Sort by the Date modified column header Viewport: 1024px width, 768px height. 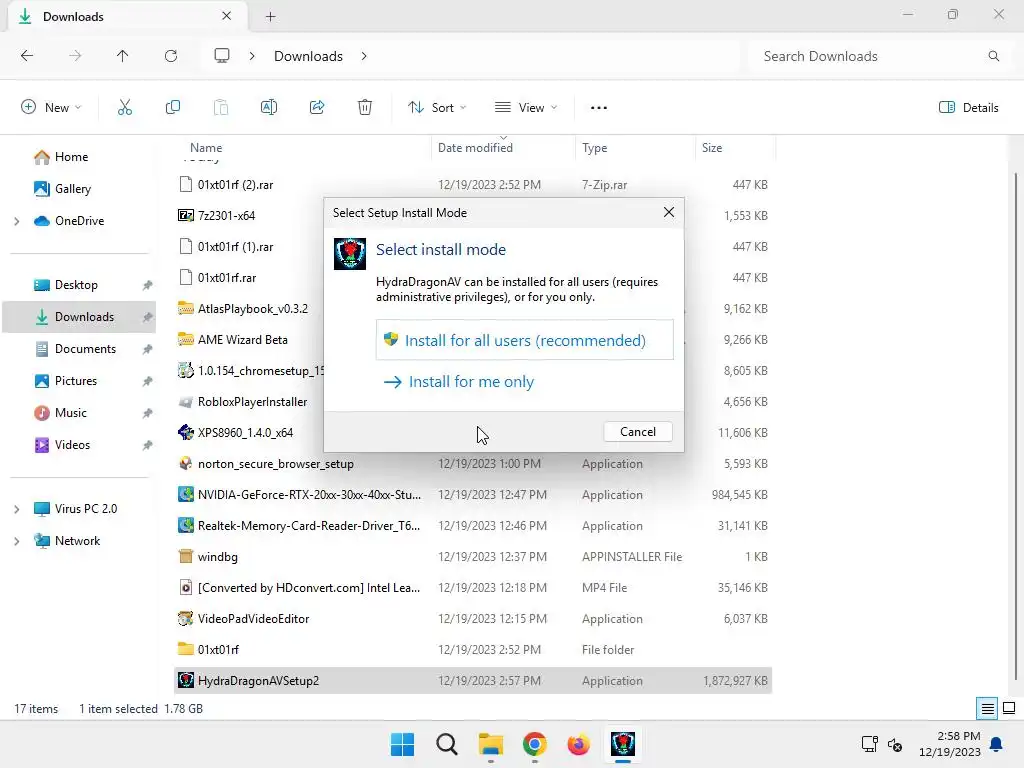coord(475,148)
